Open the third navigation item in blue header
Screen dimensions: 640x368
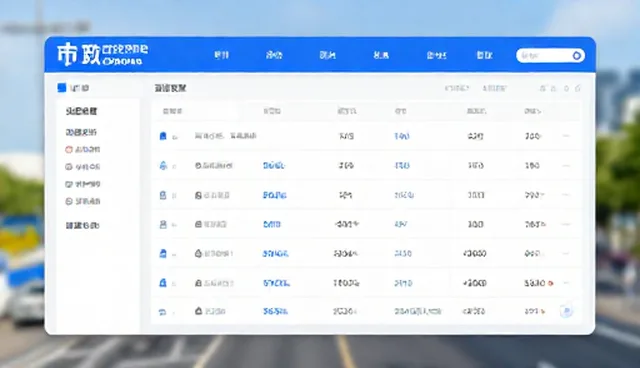tap(327, 55)
